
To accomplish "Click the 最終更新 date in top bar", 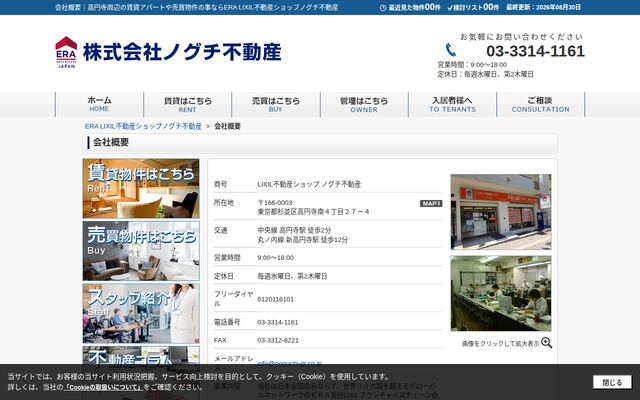I will (x=543, y=7).
